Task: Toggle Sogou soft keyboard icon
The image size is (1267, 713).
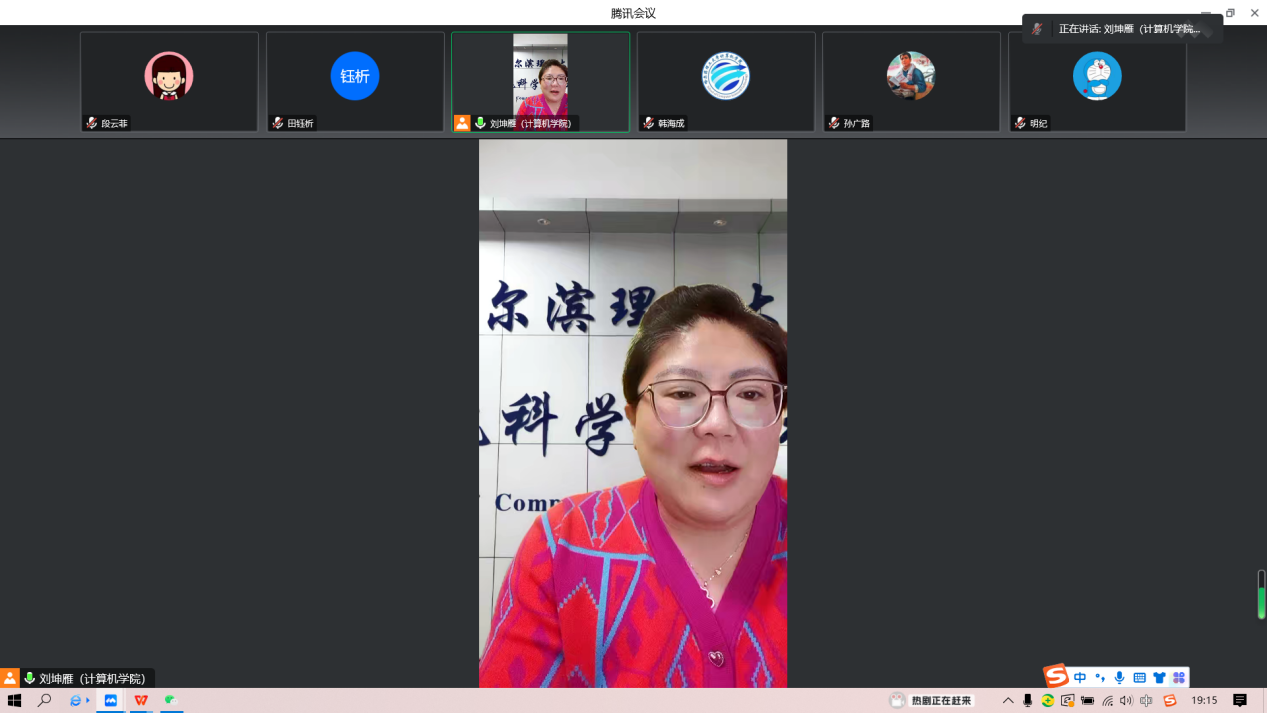Action: pyautogui.click(x=1139, y=678)
